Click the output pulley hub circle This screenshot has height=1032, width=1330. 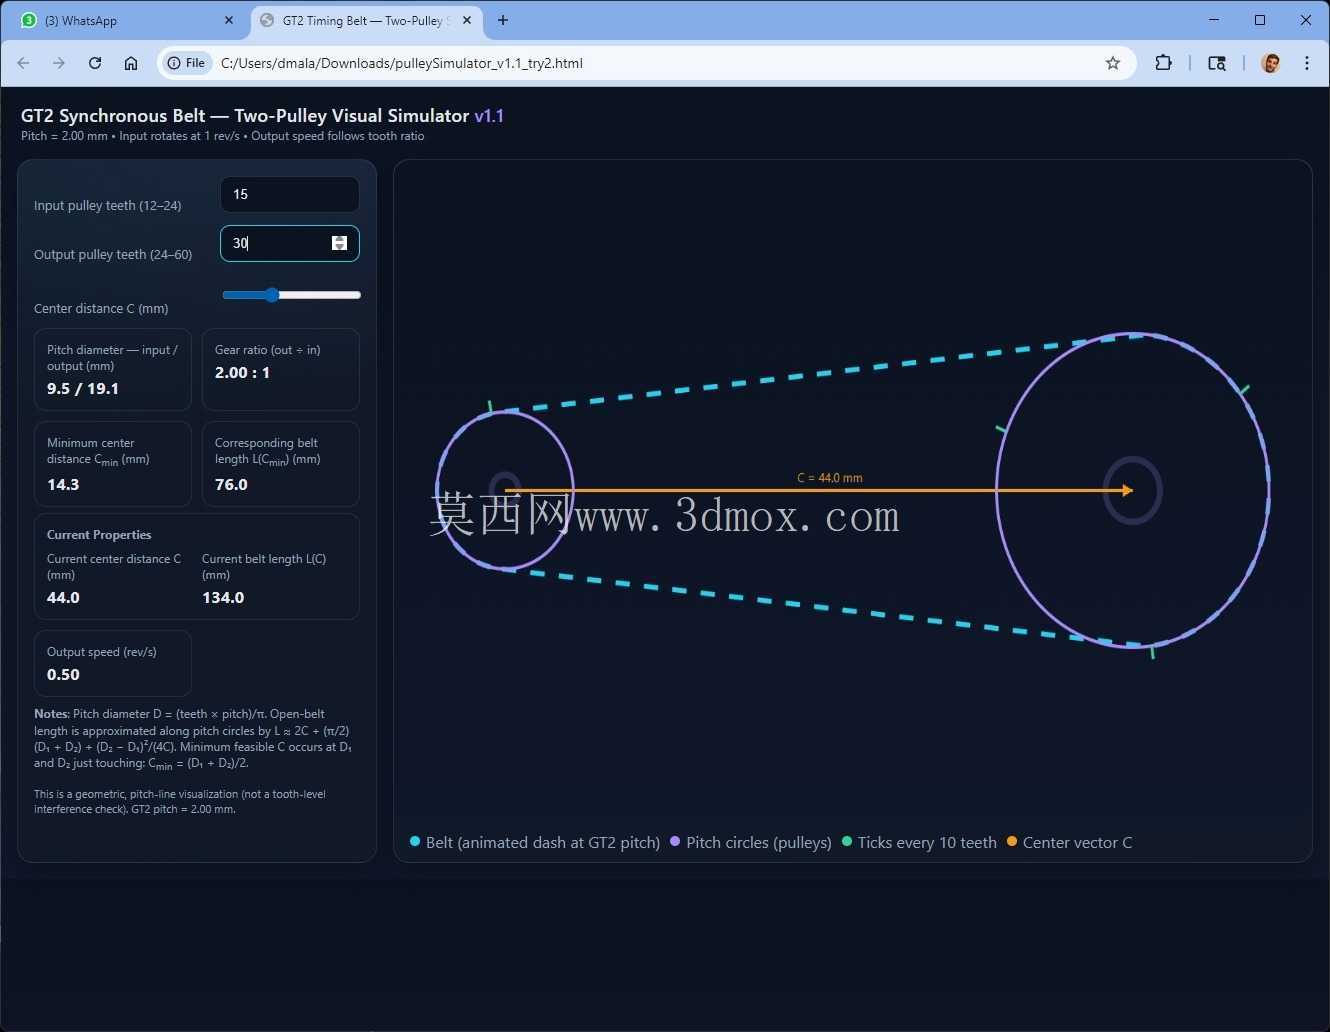tap(1132, 490)
